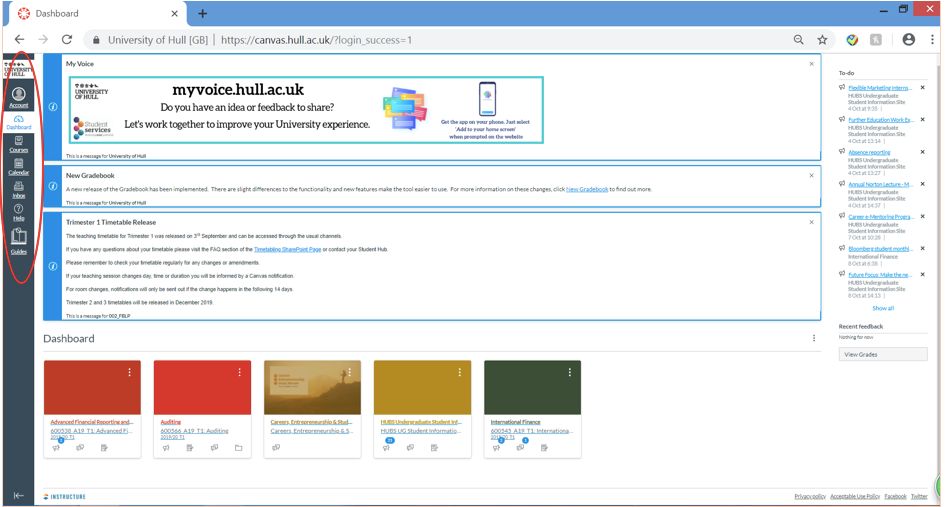This screenshot has width=946, height=507.
Task: Open the Absence reporting to-do item
Action: pyautogui.click(x=869, y=152)
